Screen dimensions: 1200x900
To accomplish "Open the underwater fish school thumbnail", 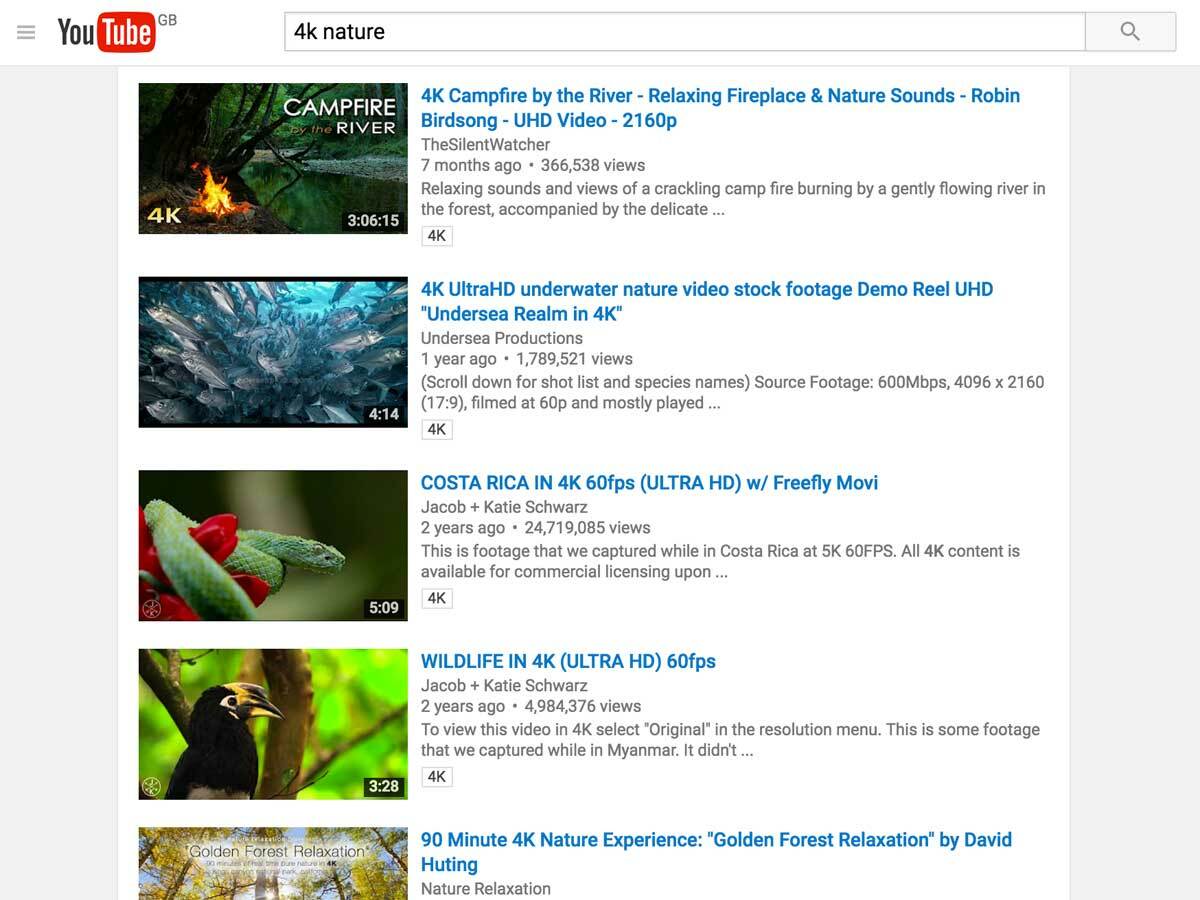I will click(x=273, y=352).
